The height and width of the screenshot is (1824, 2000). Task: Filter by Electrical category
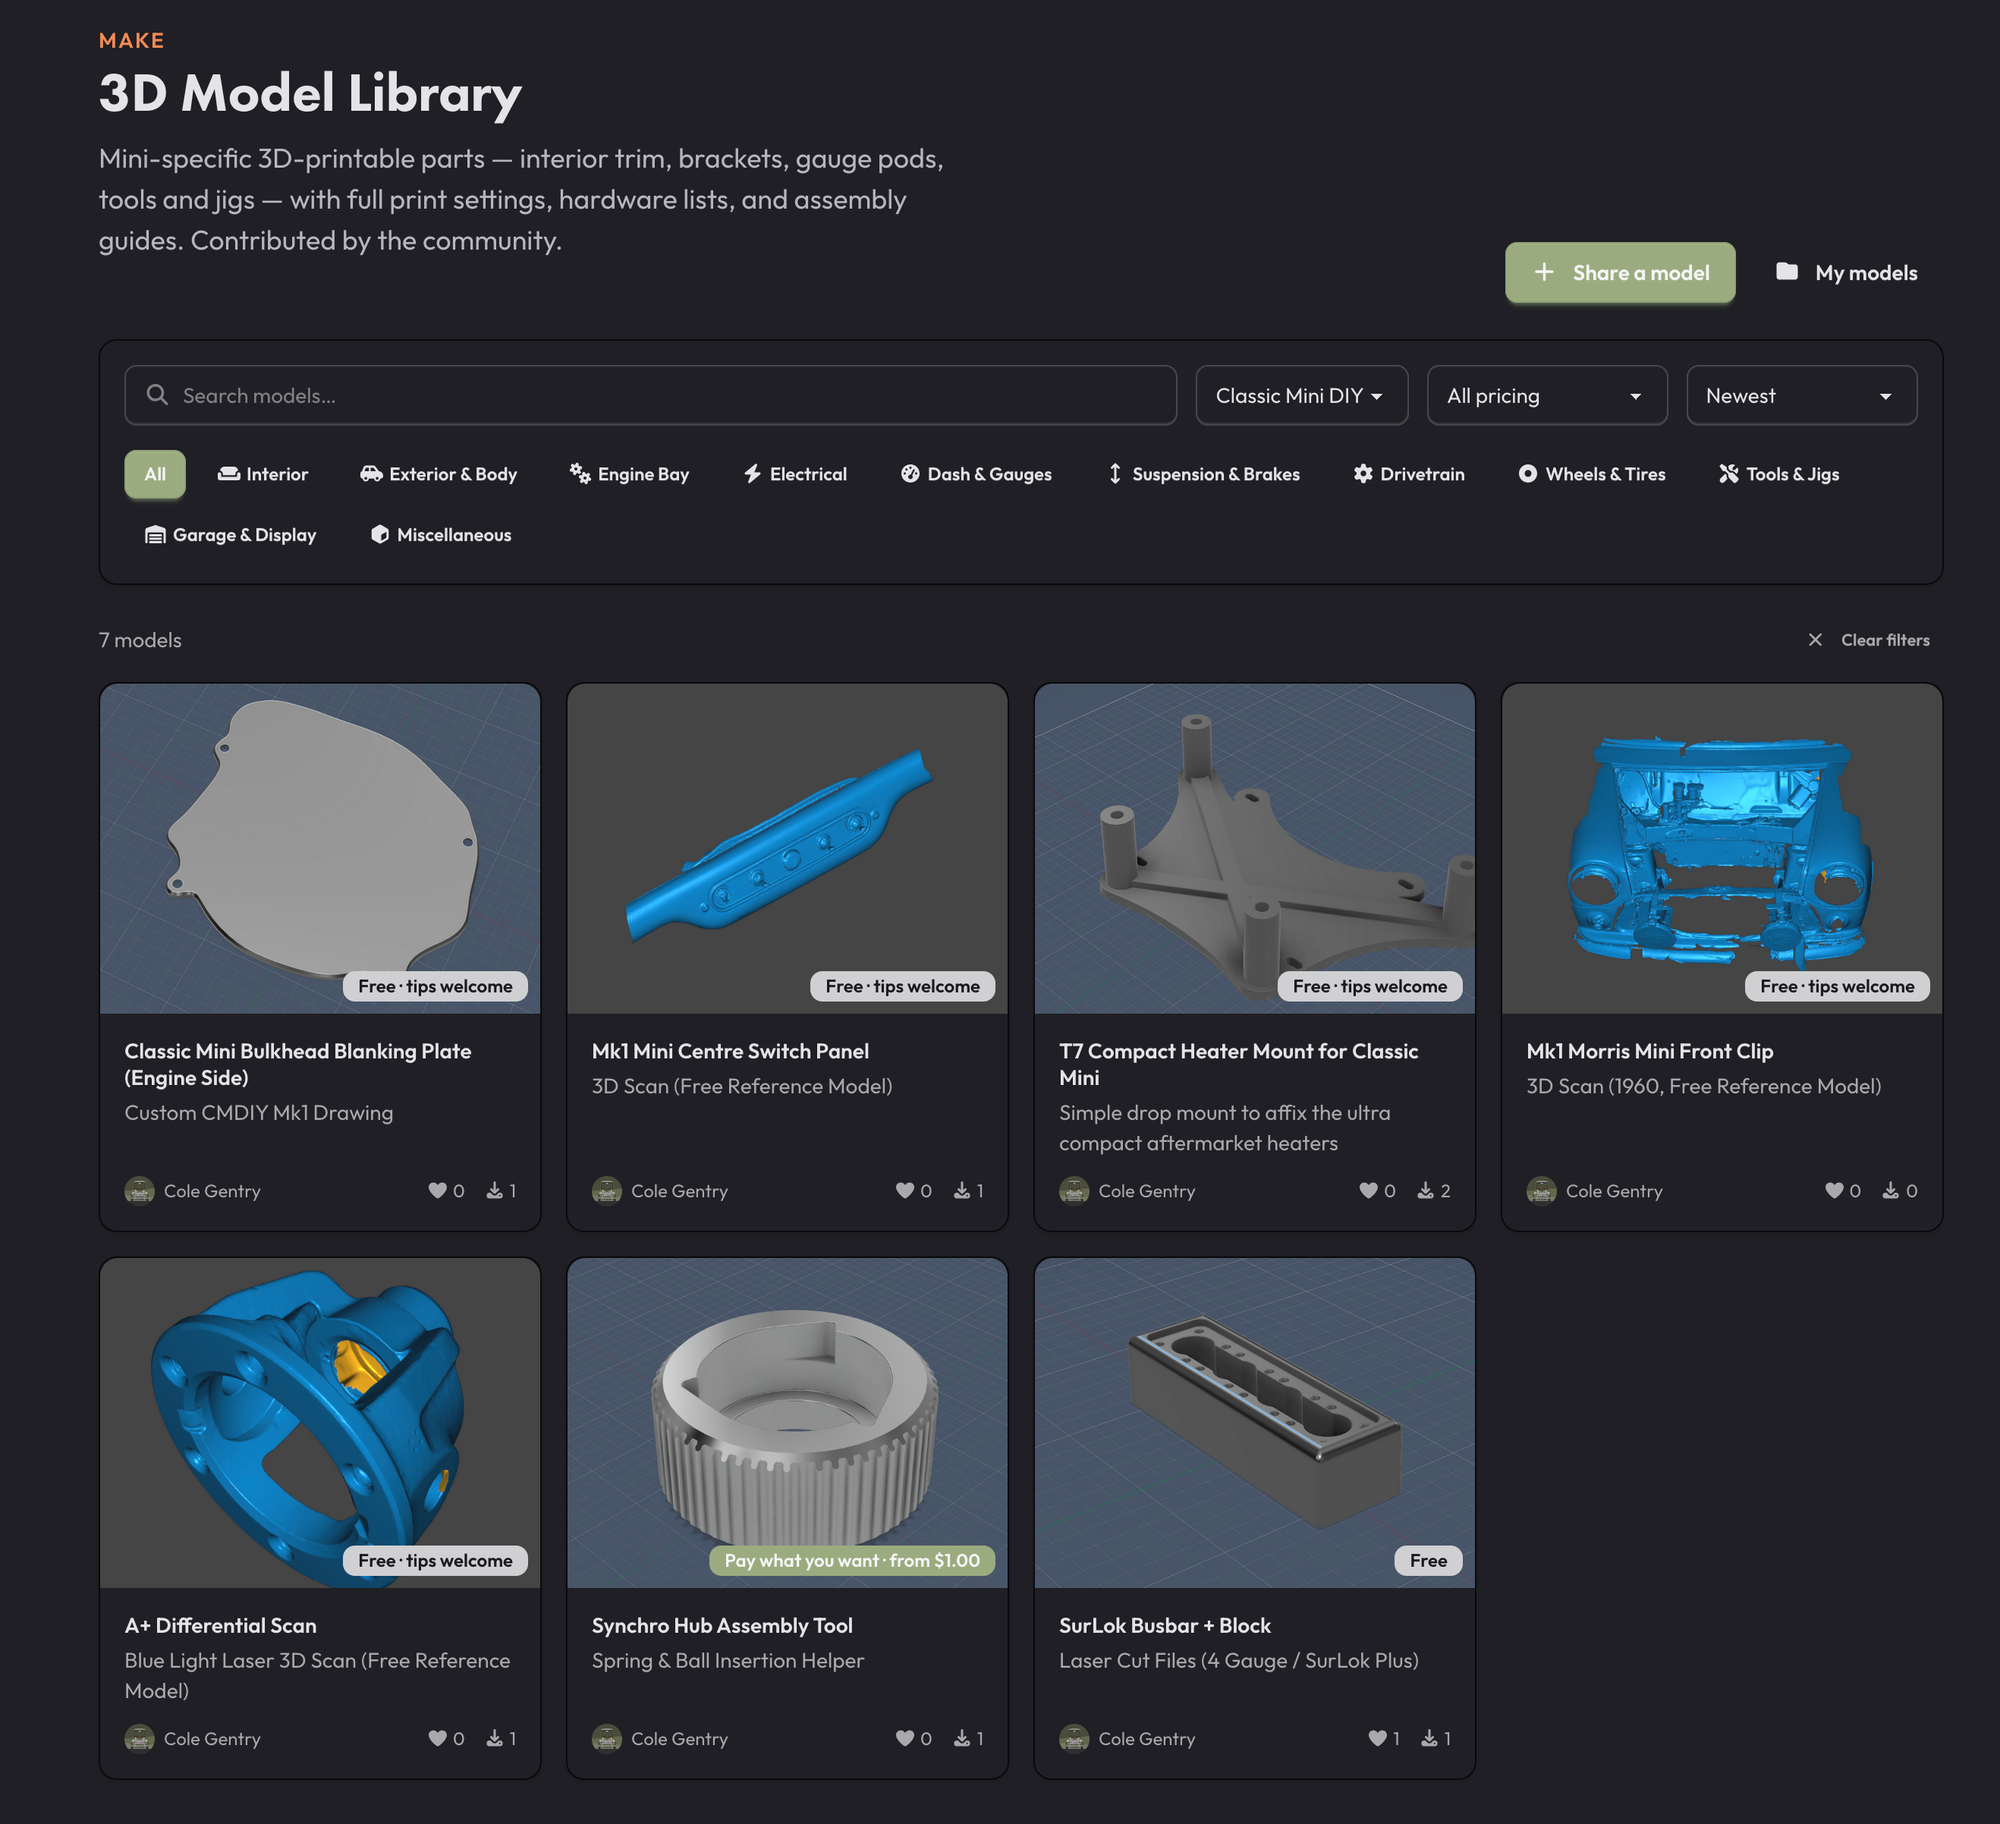tap(795, 474)
